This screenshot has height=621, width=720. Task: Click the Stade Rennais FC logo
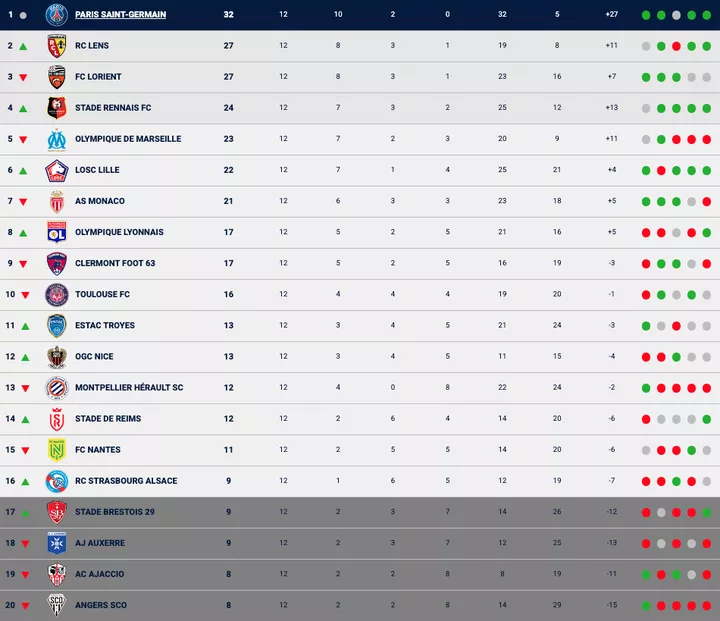(x=56, y=108)
